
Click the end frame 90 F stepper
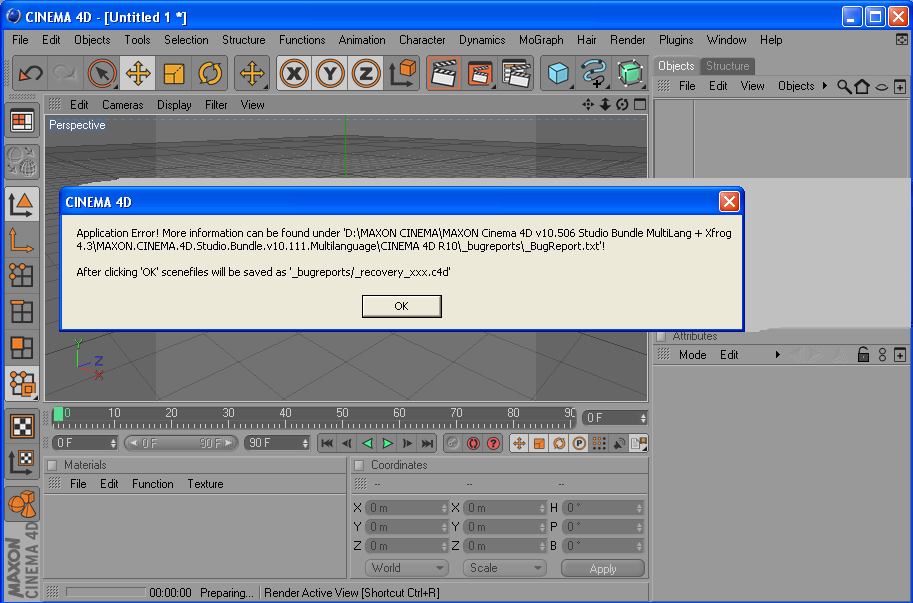click(306, 444)
